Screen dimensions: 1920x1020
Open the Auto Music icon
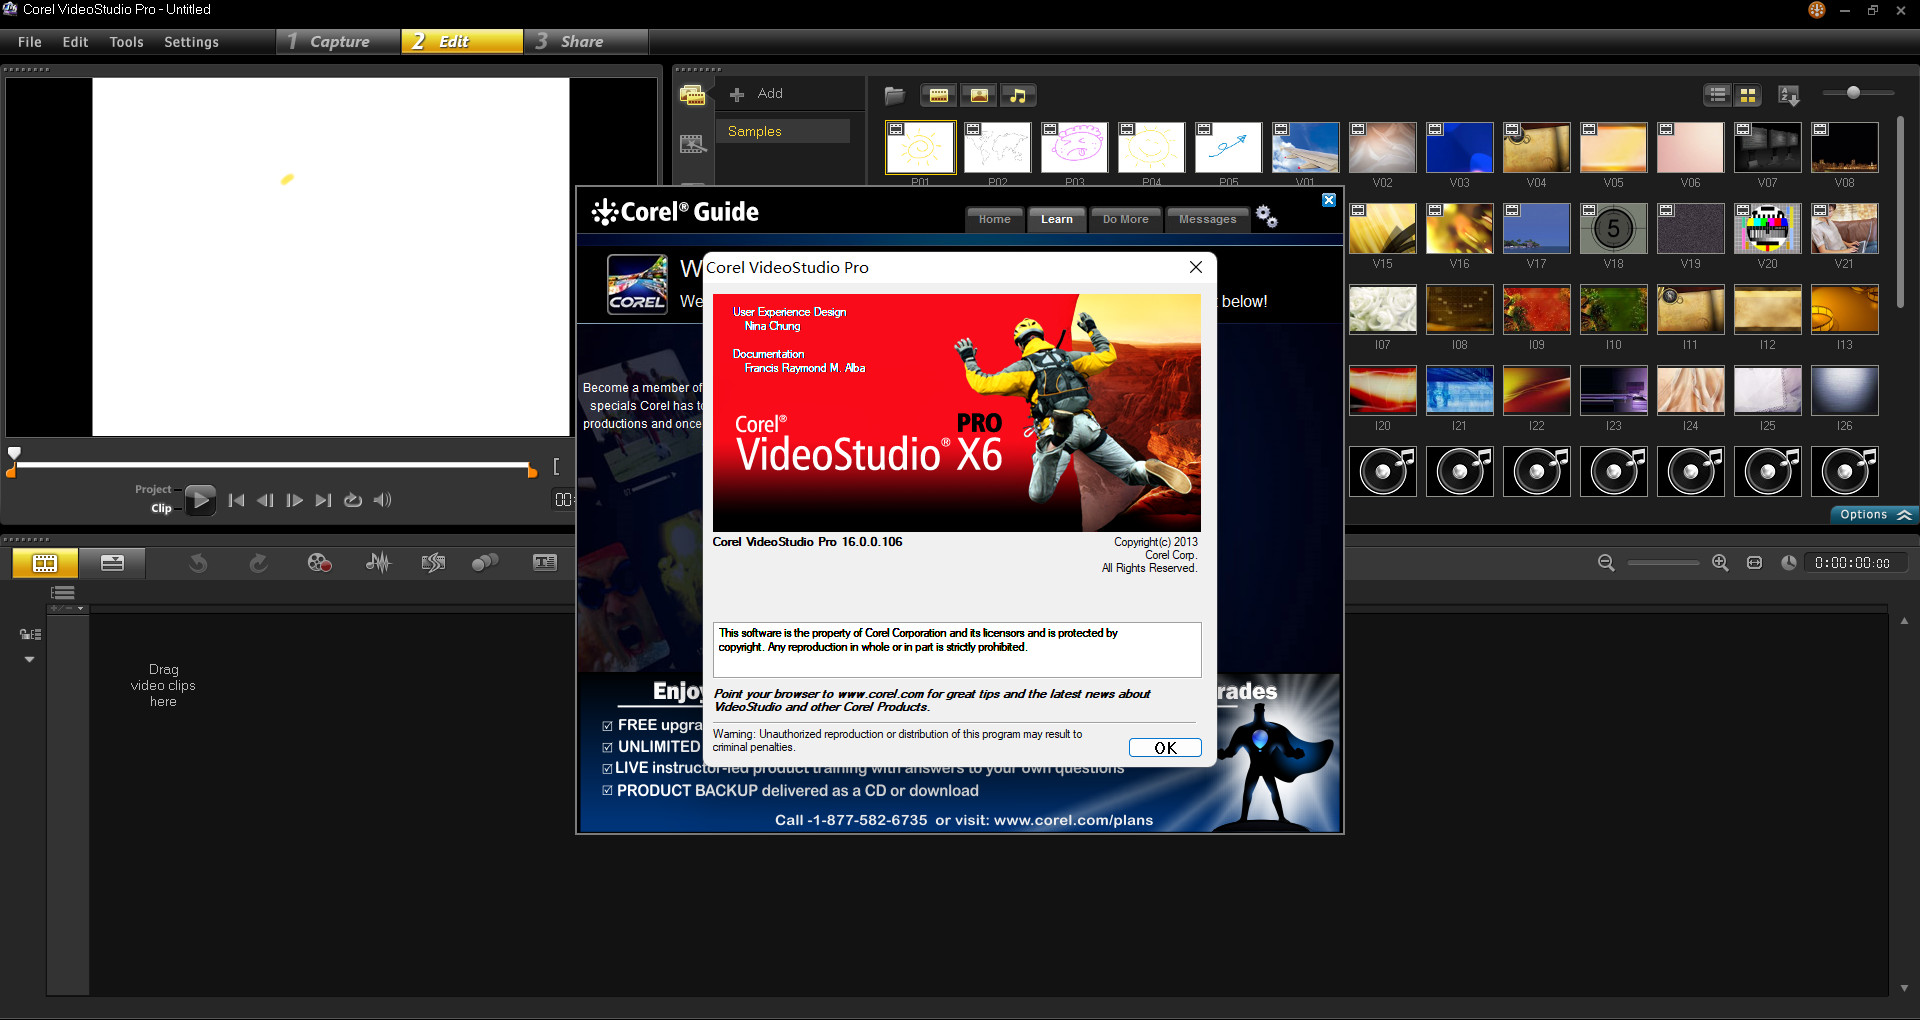click(433, 563)
